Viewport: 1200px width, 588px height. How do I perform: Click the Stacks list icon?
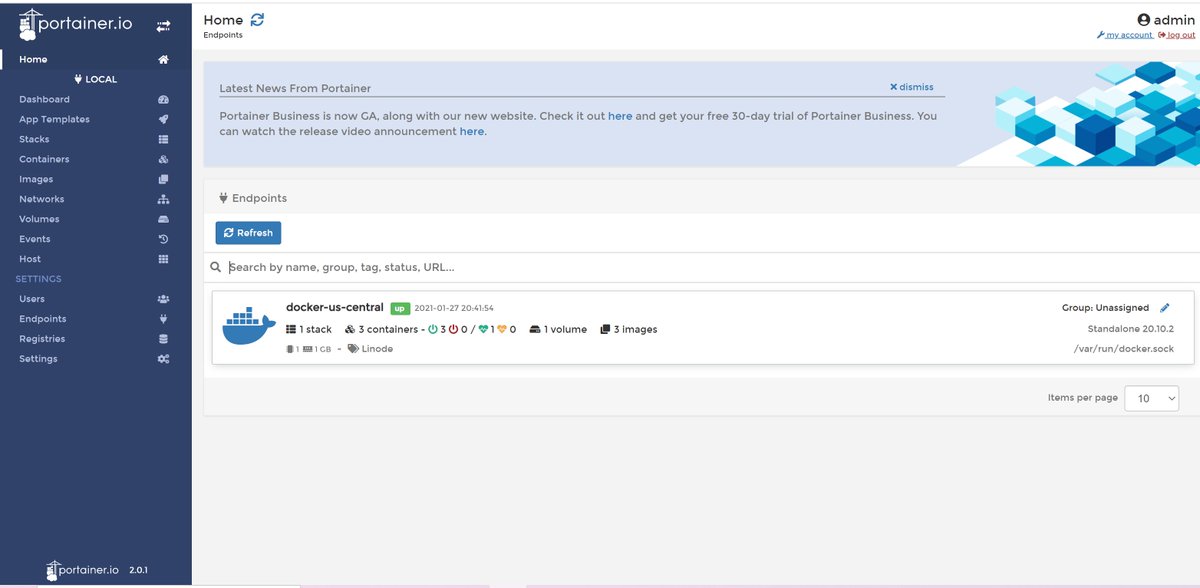163,139
